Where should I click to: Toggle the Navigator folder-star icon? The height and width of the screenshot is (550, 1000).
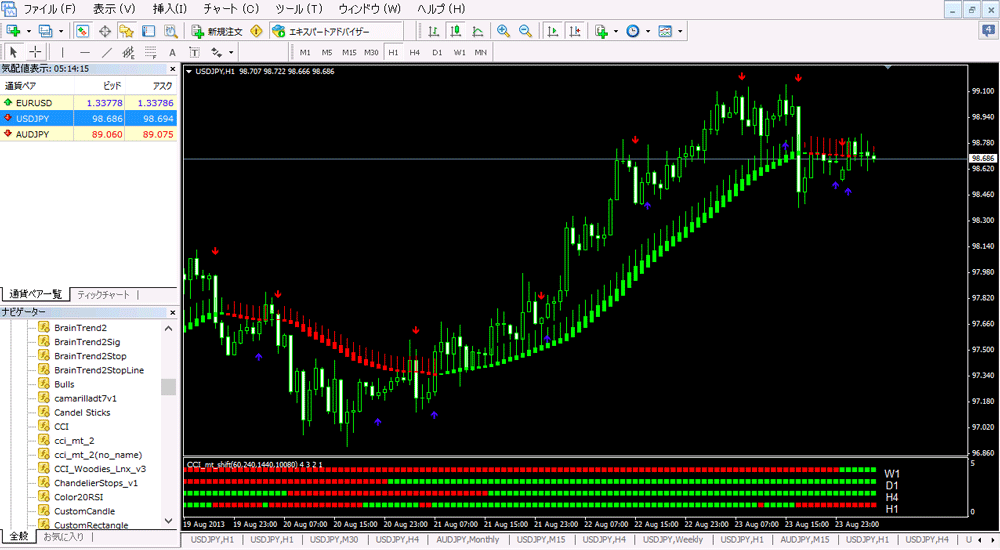click(126, 31)
